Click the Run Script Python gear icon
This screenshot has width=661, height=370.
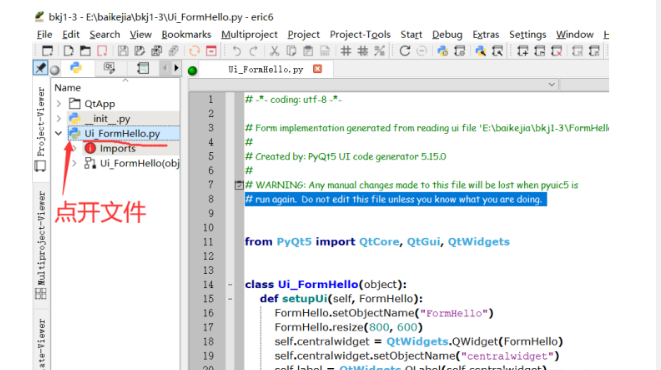click(x=443, y=51)
